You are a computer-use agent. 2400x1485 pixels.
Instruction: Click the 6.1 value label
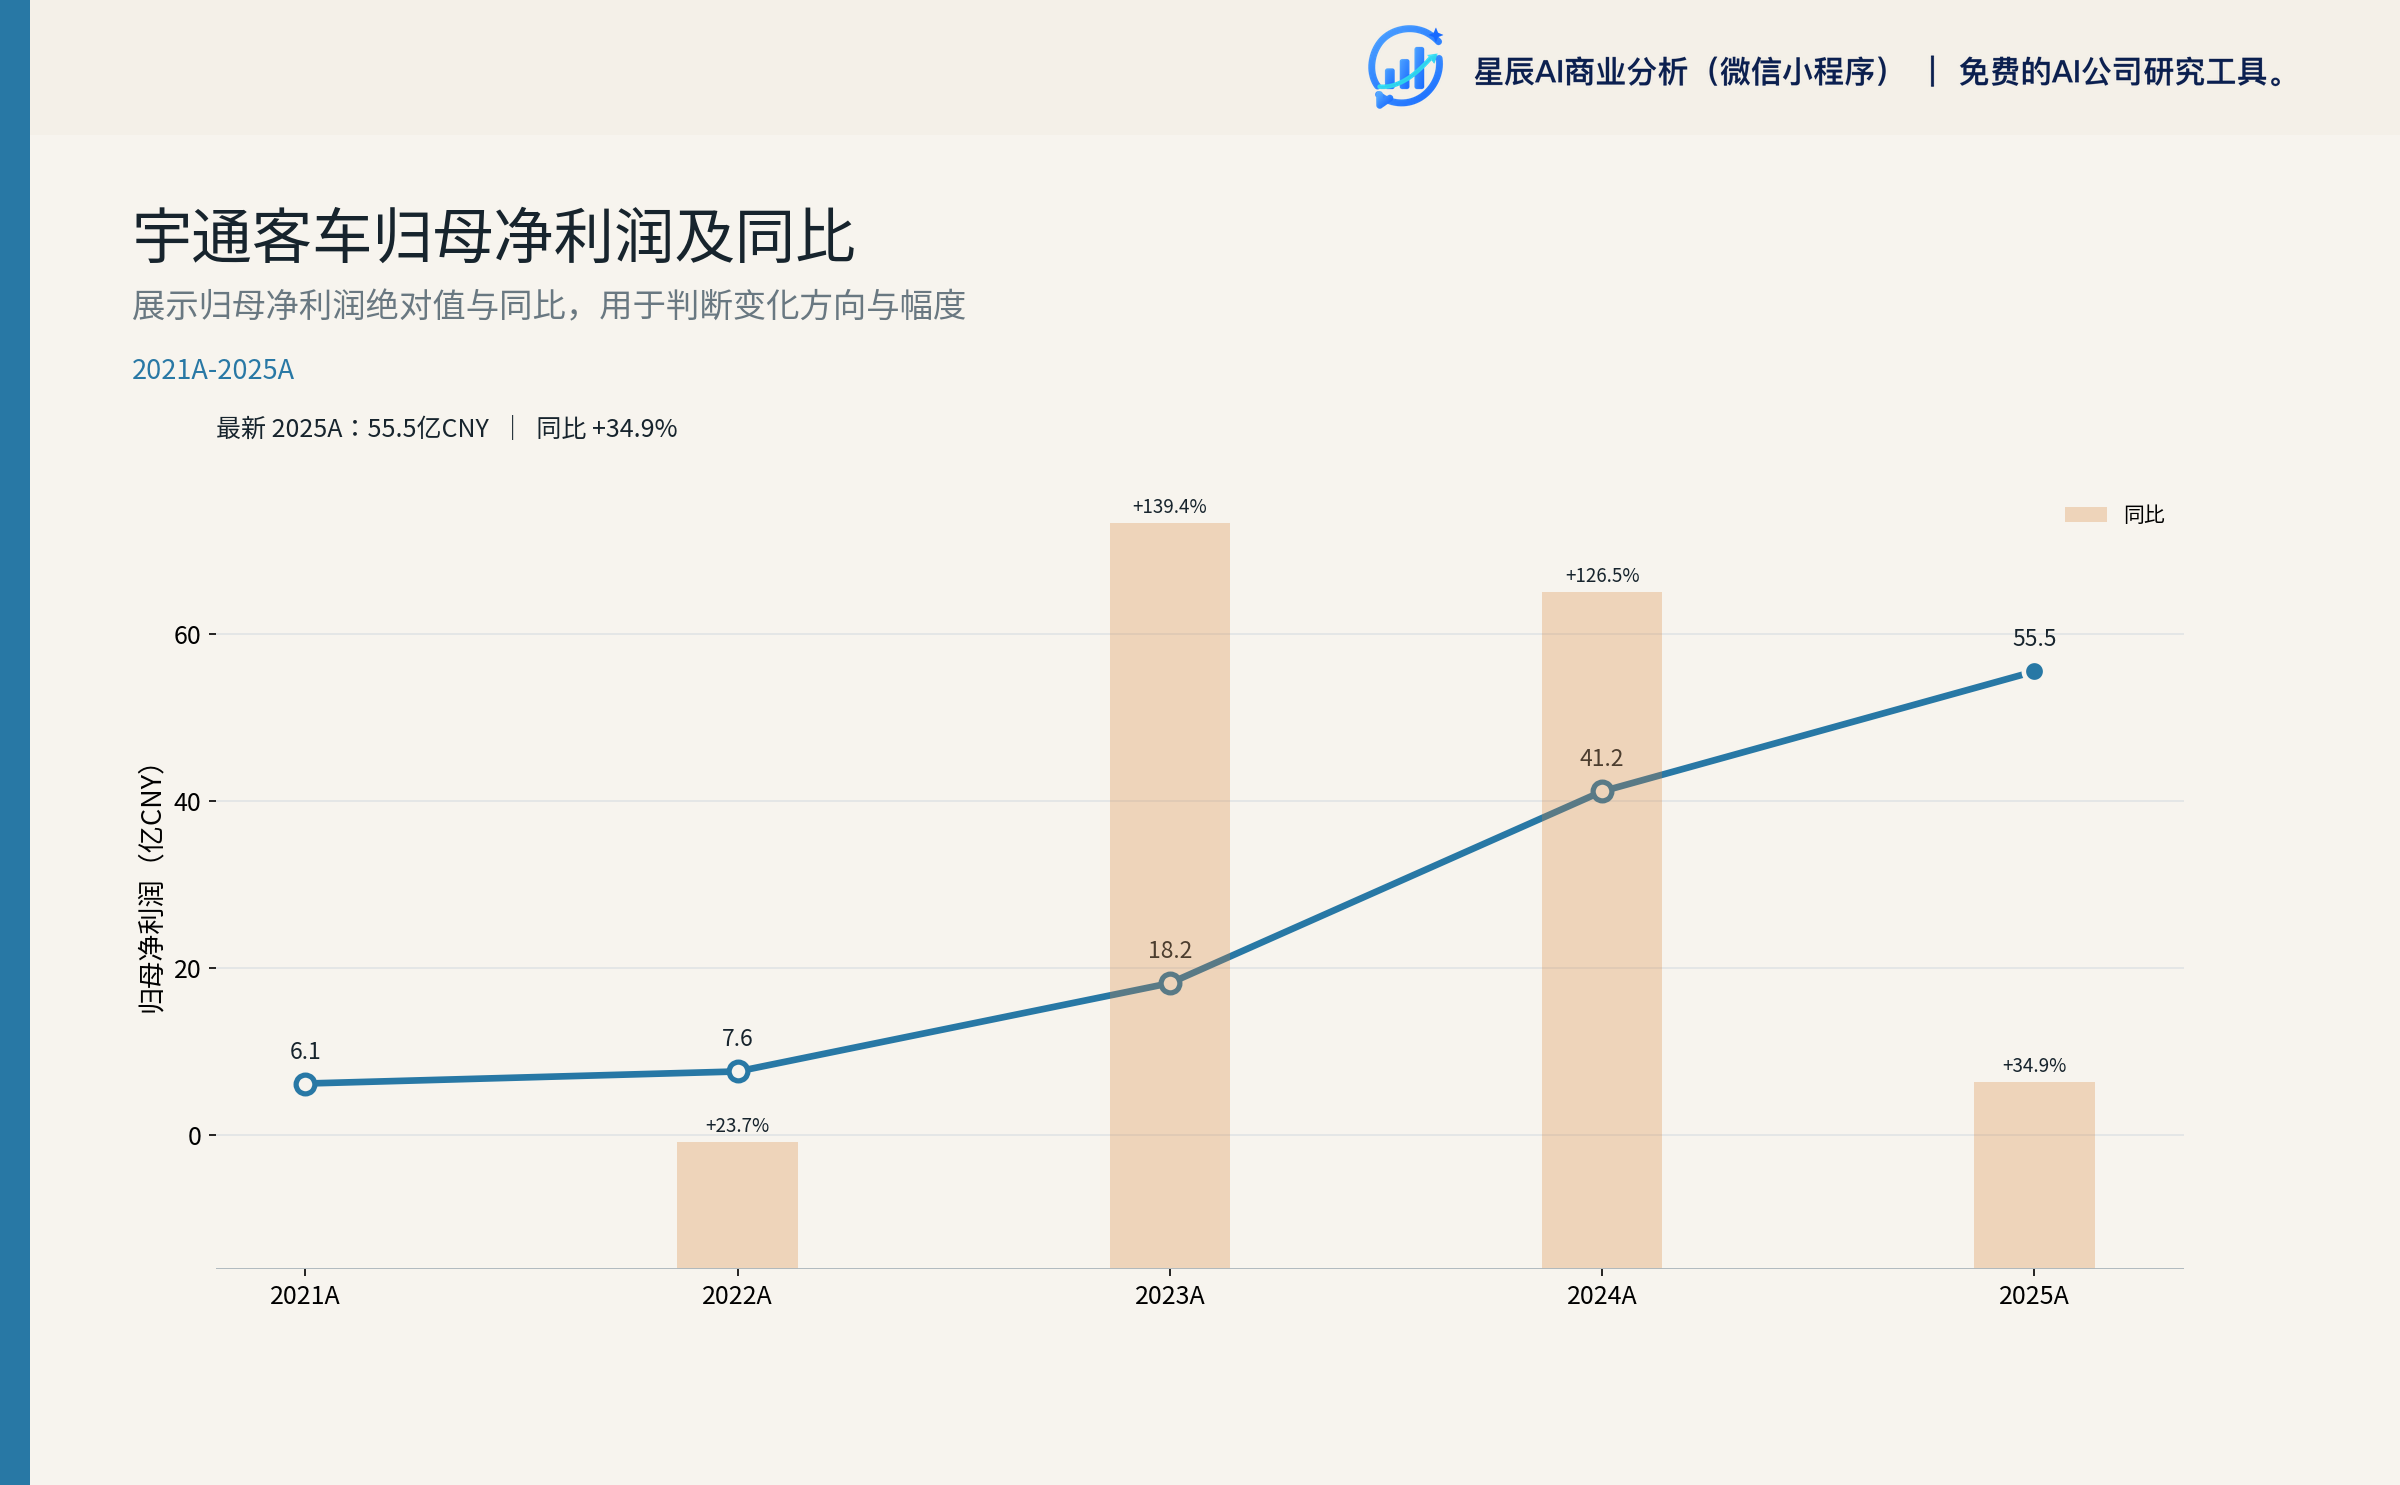click(x=305, y=1051)
